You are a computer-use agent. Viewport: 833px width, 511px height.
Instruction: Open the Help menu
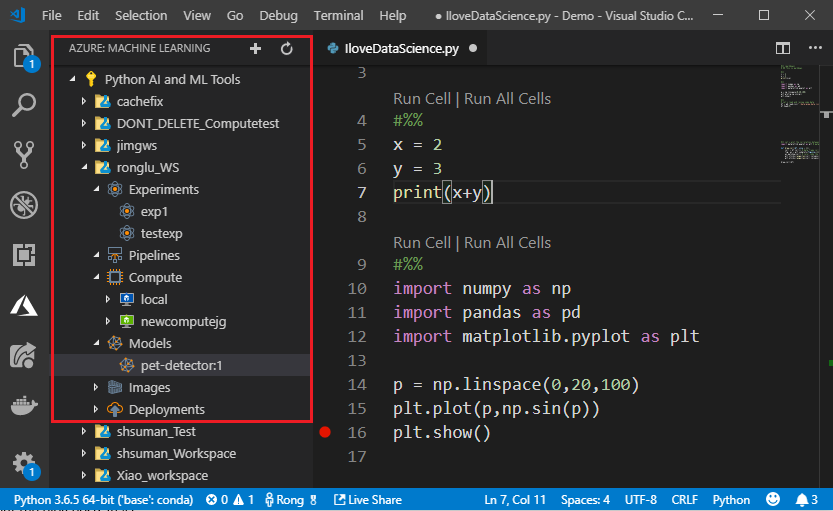393,15
